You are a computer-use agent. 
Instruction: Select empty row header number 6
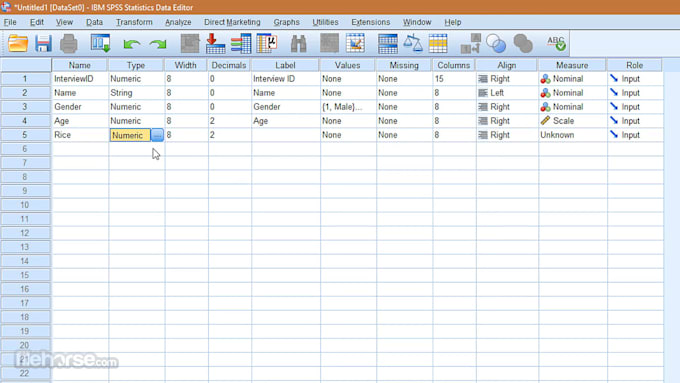coord(25,149)
